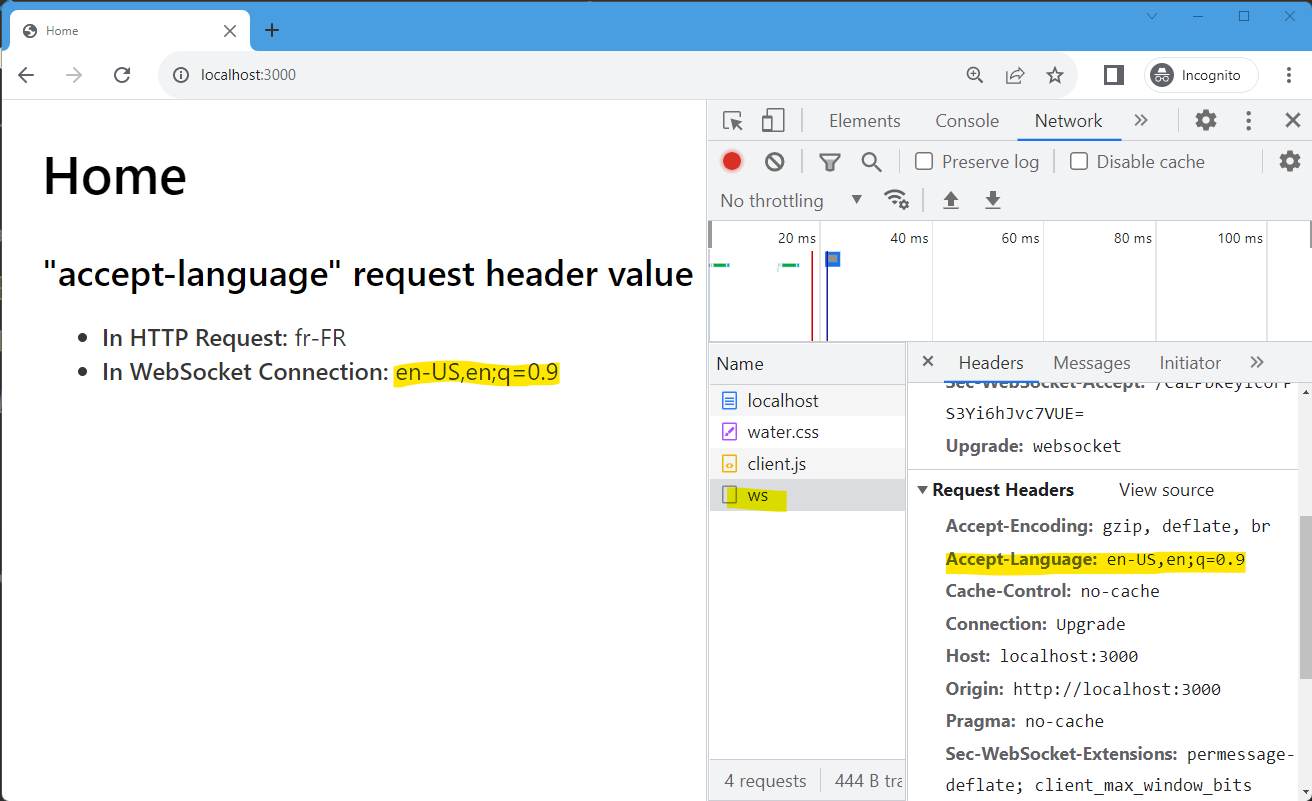Clear the network log

click(774, 161)
